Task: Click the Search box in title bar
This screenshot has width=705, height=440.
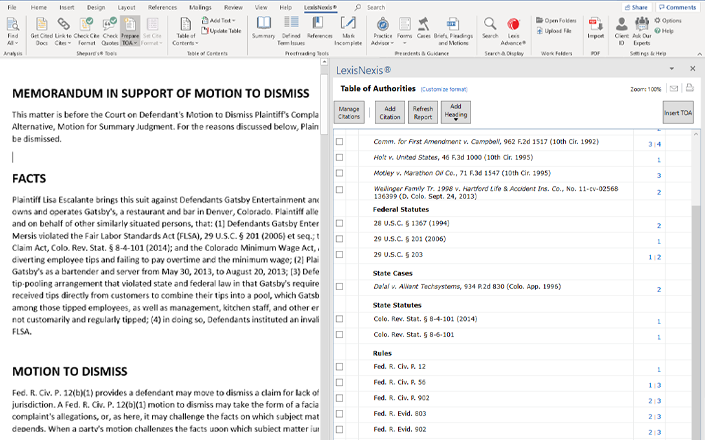Action: (377, 7)
